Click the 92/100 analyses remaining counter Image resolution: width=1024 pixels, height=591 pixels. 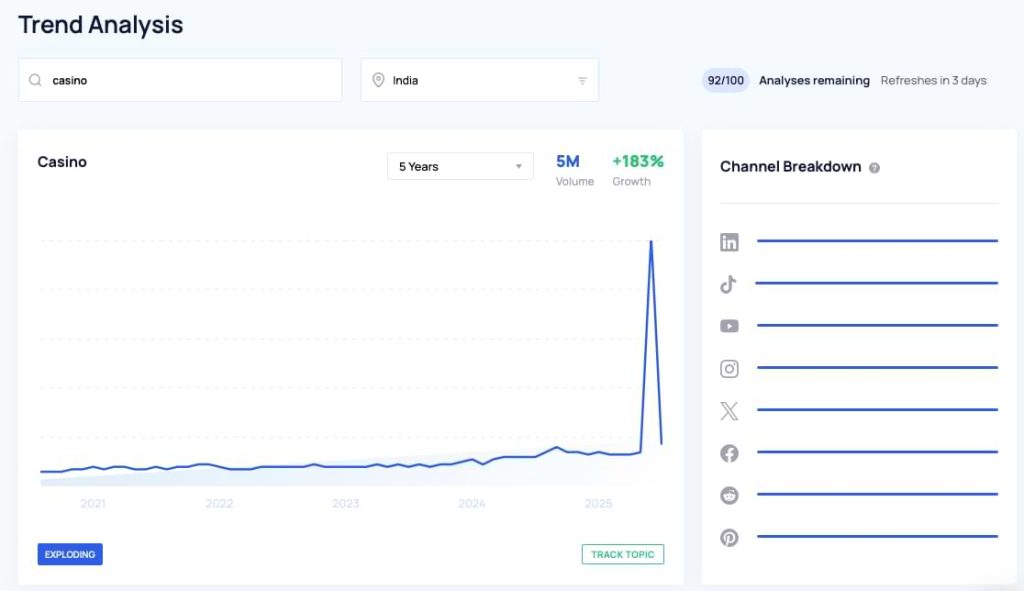click(724, 80)
